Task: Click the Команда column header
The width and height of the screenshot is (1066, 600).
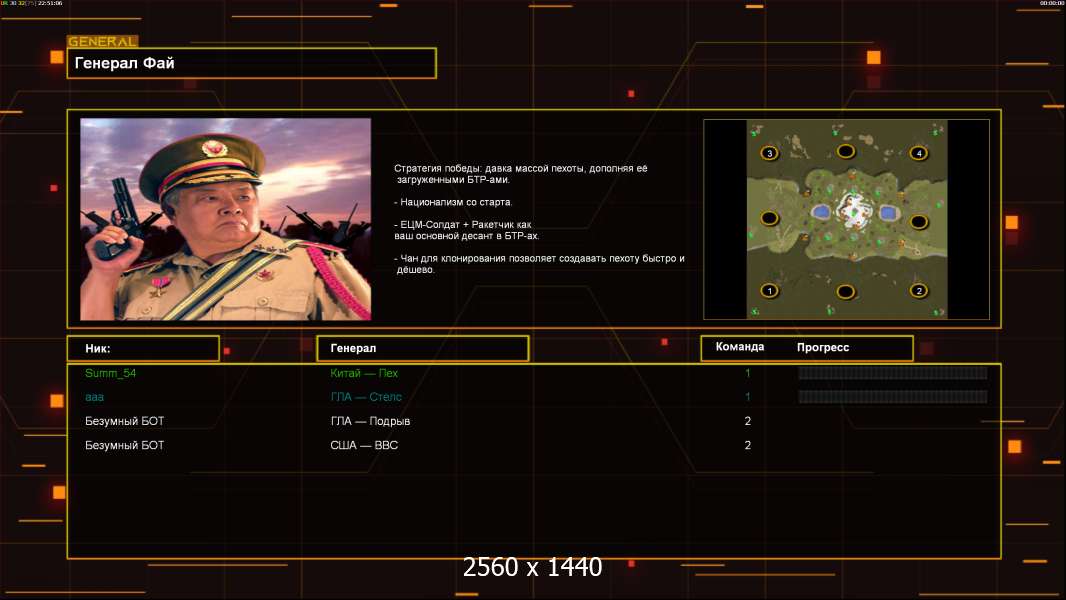Action: point(740,347)
